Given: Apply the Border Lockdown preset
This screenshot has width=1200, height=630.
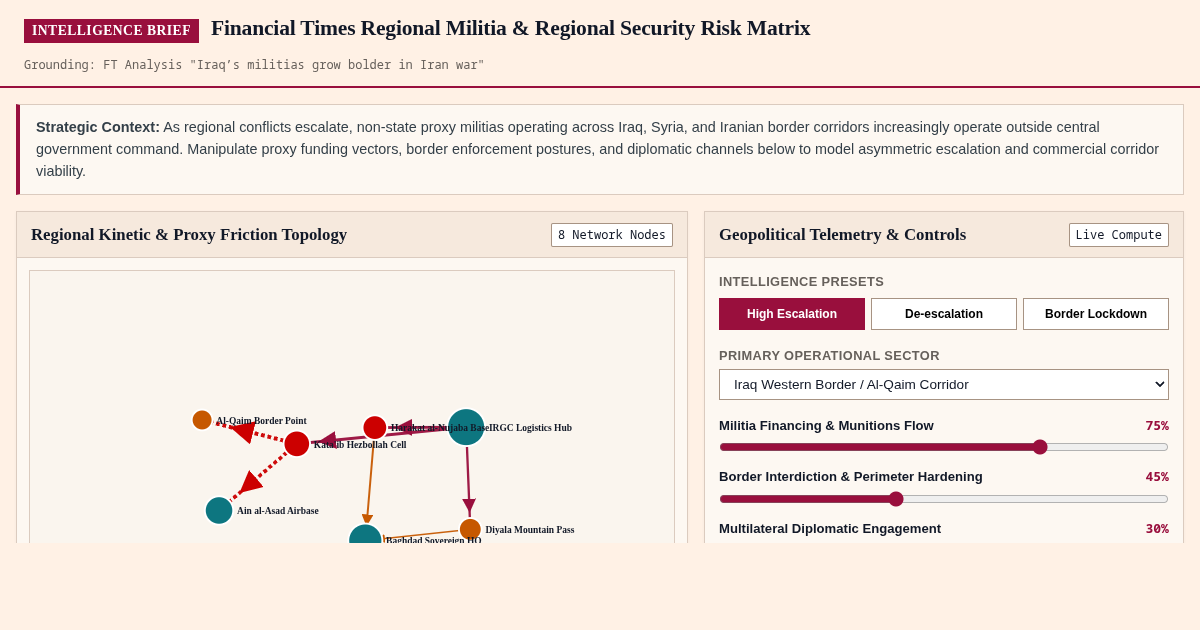Looking at the screenshot, I should [1096, 314].
